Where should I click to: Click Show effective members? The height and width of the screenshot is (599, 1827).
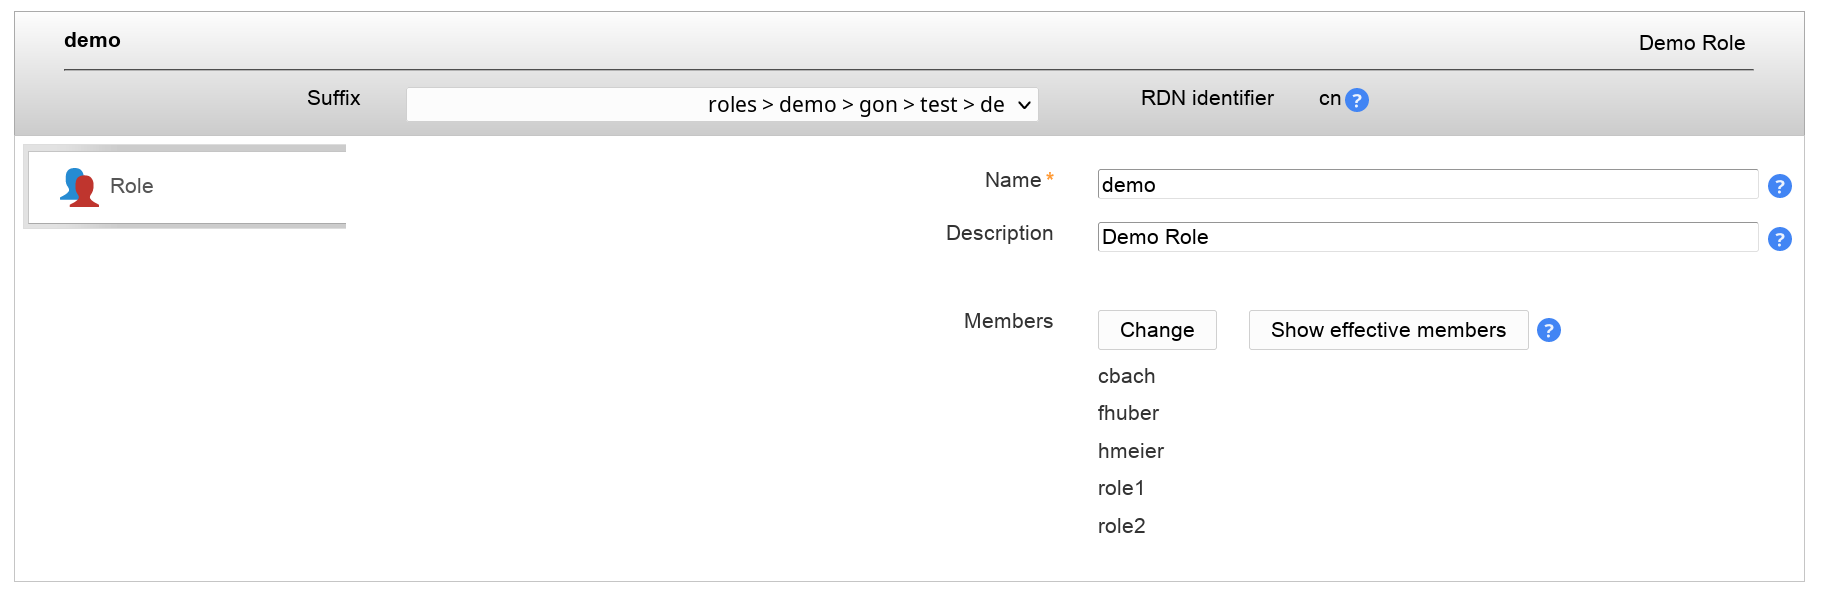coord(1387,330)
